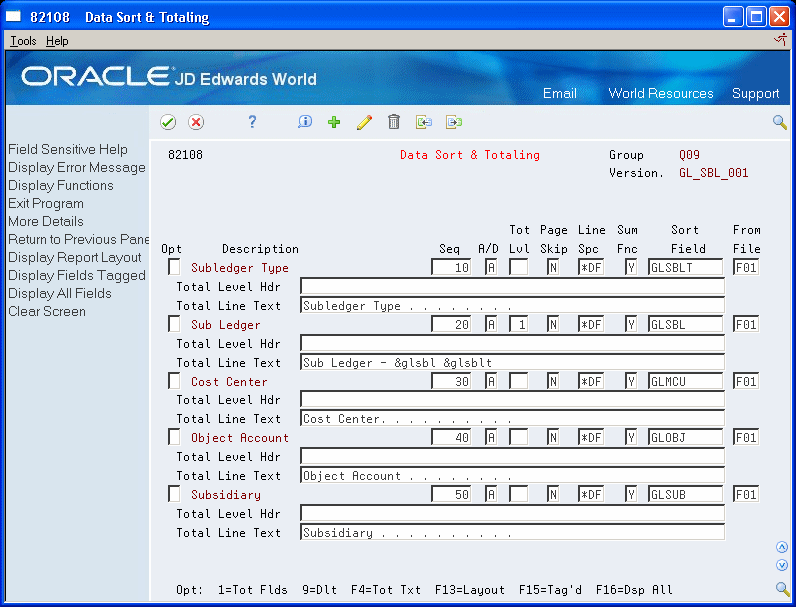This screenshot has height=607, width=796.
Task: Click Sort Field GLOBJ
Action: [x=685, y=437]
